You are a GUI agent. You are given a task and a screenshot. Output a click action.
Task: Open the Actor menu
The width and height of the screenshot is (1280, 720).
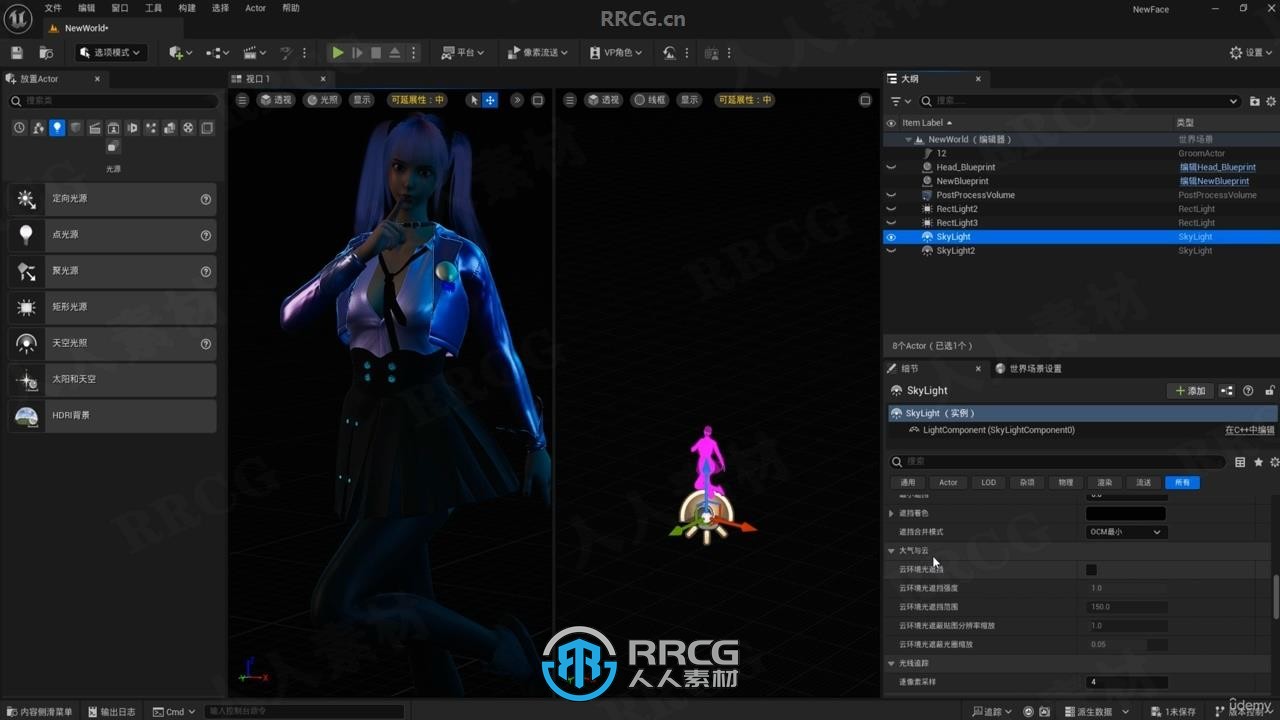[x=255, y=8]
